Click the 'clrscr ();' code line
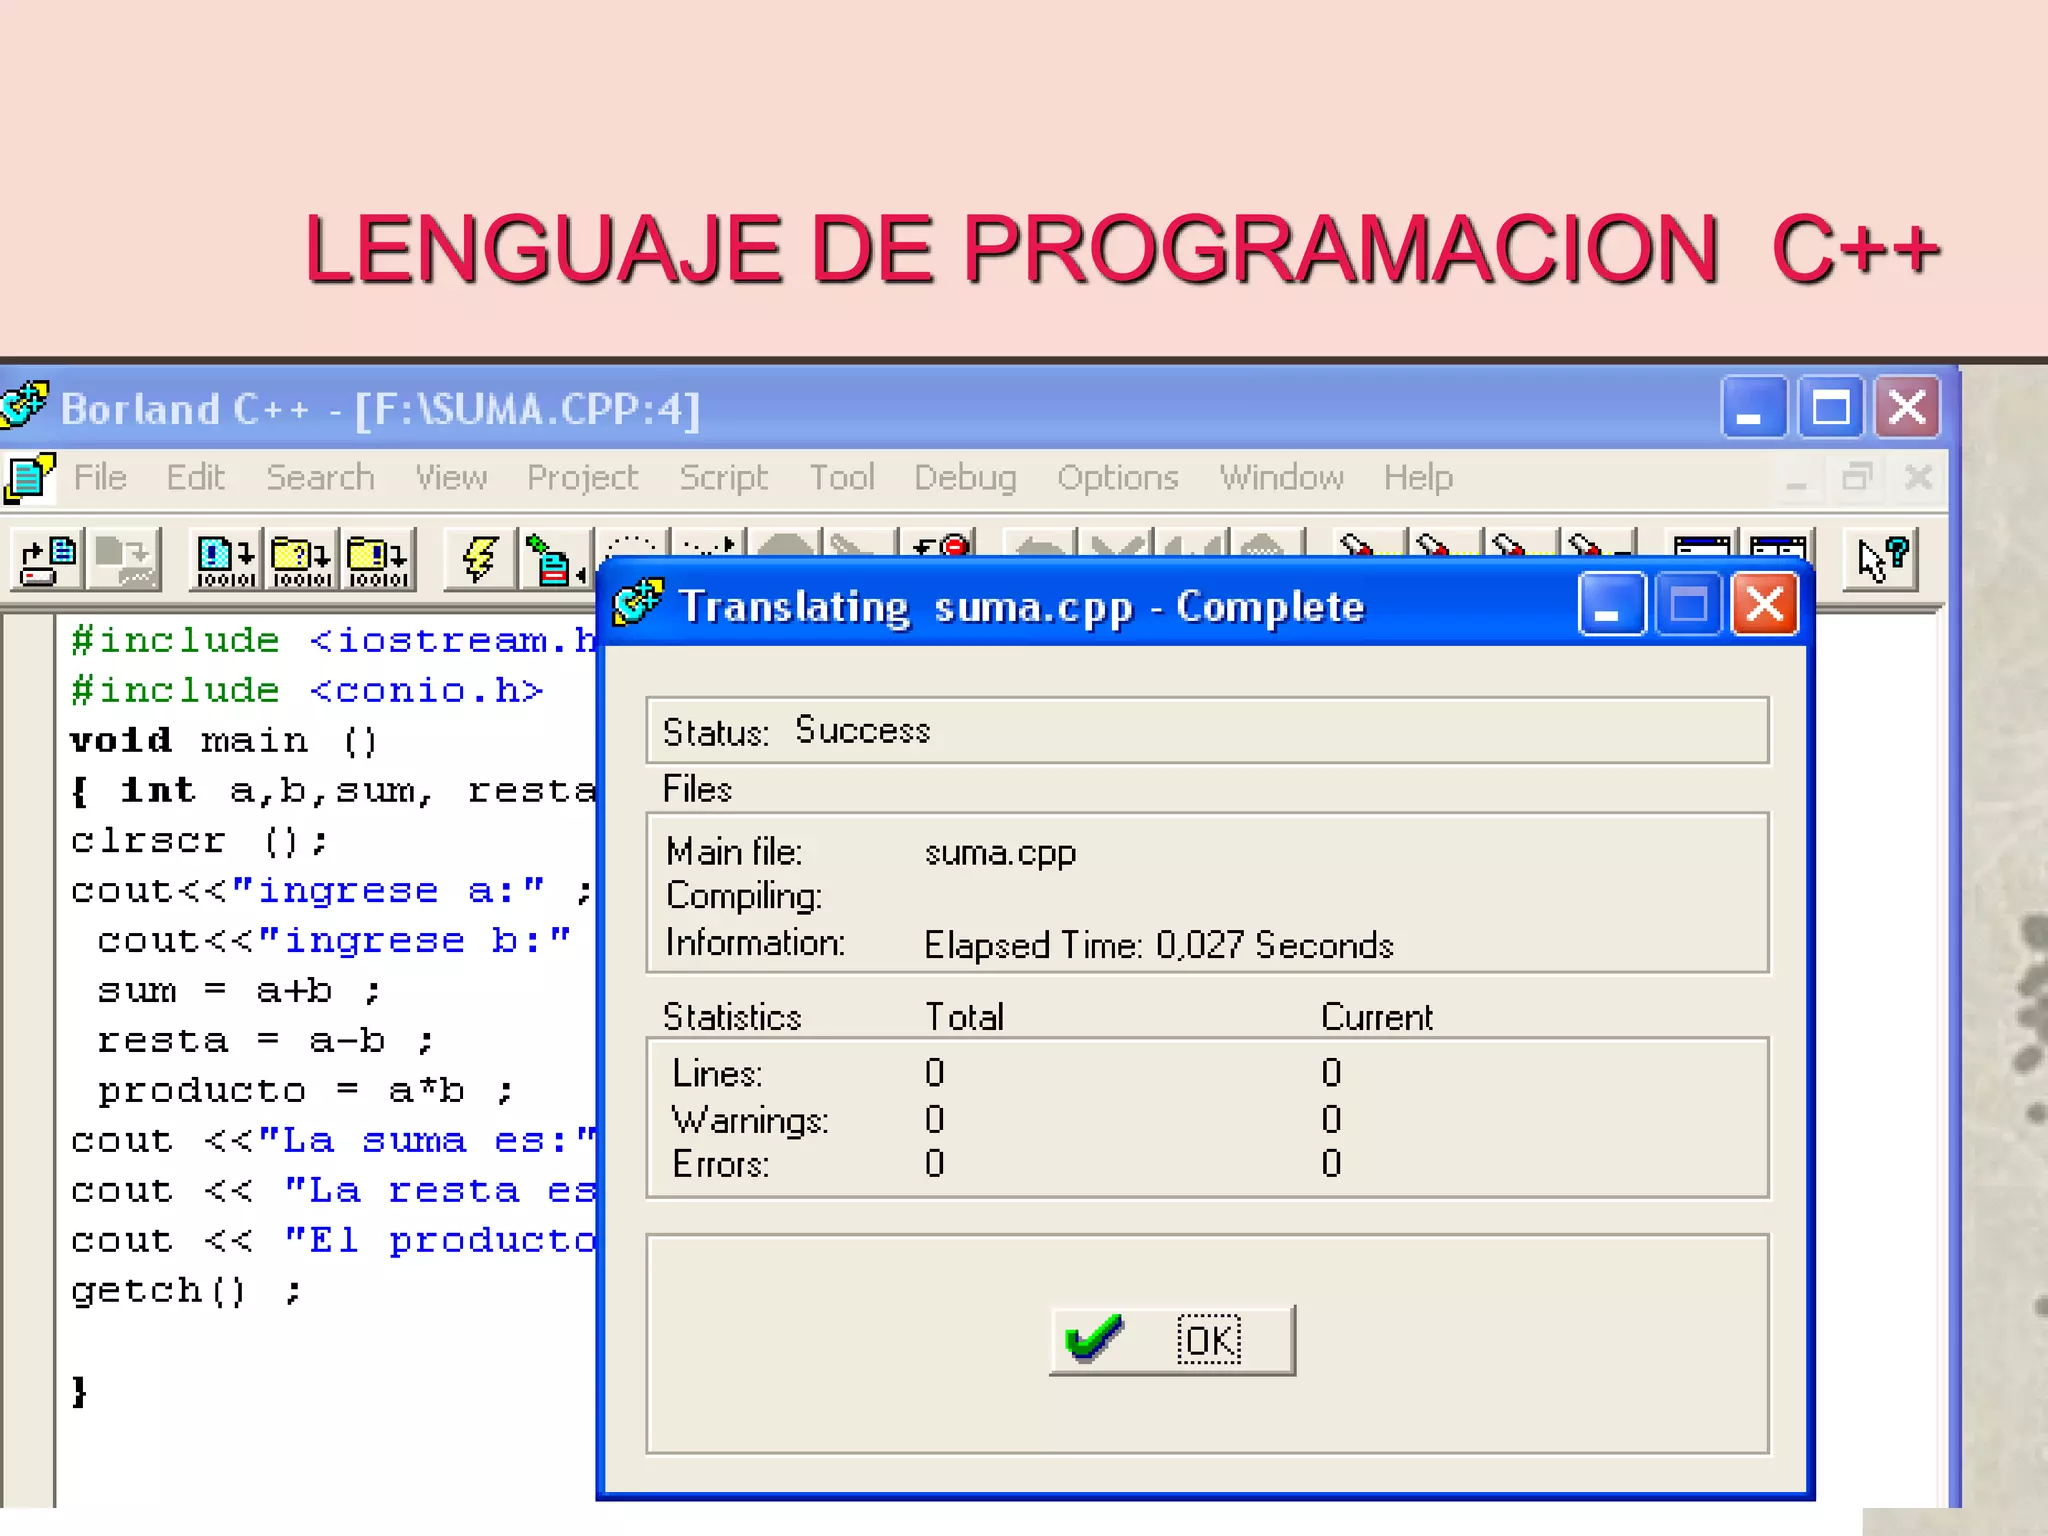Screen dimensions: 2048x1536 [199, 841]
